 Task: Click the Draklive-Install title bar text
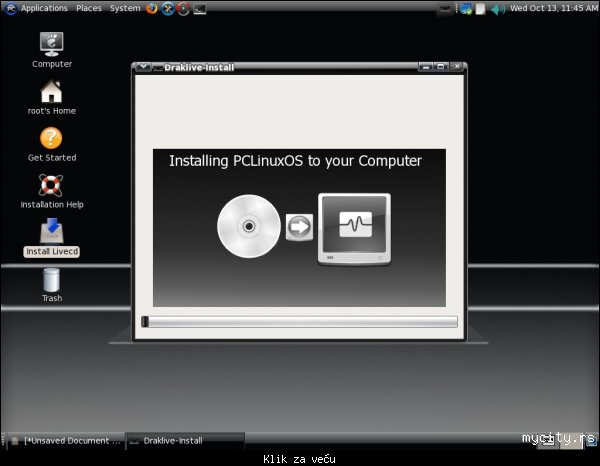pyautogui.click(x=199, y=67)
